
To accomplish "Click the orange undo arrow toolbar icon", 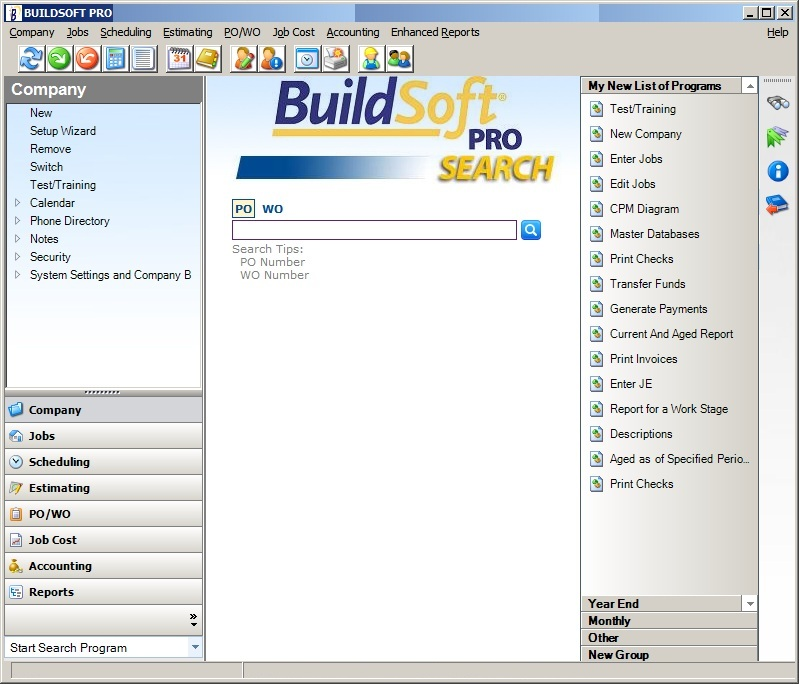I will tap(87, 59).
